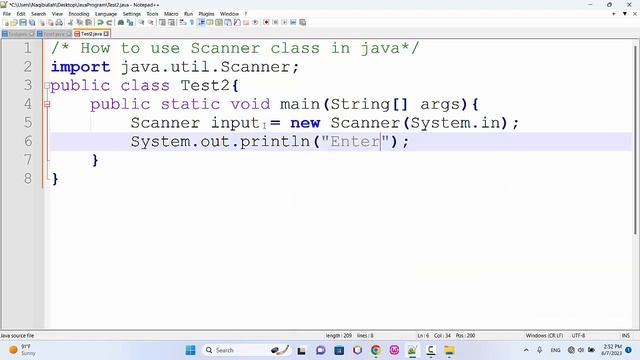Click the vertical scrollbar in the editor
Viewport: 640px width, 360px height.
point(636,139)
